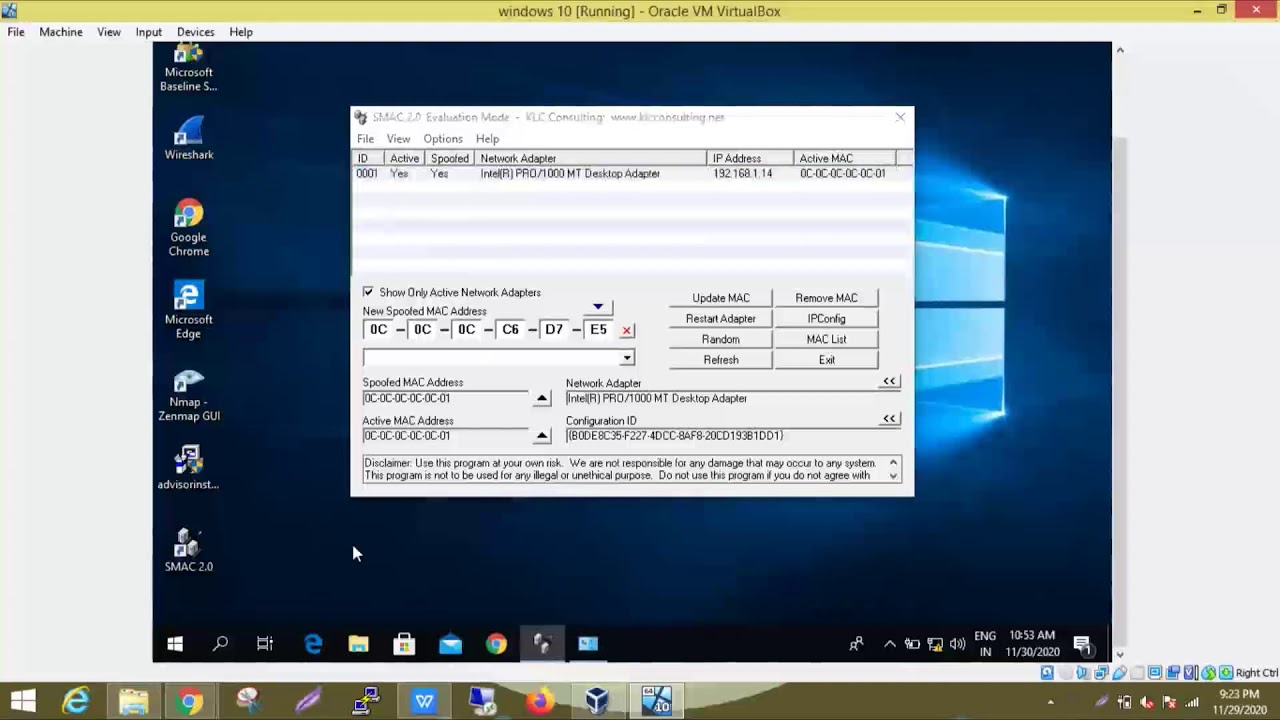Click the Update MAC button
Viewport: 1280px width, 720px height.
[721, 298]
